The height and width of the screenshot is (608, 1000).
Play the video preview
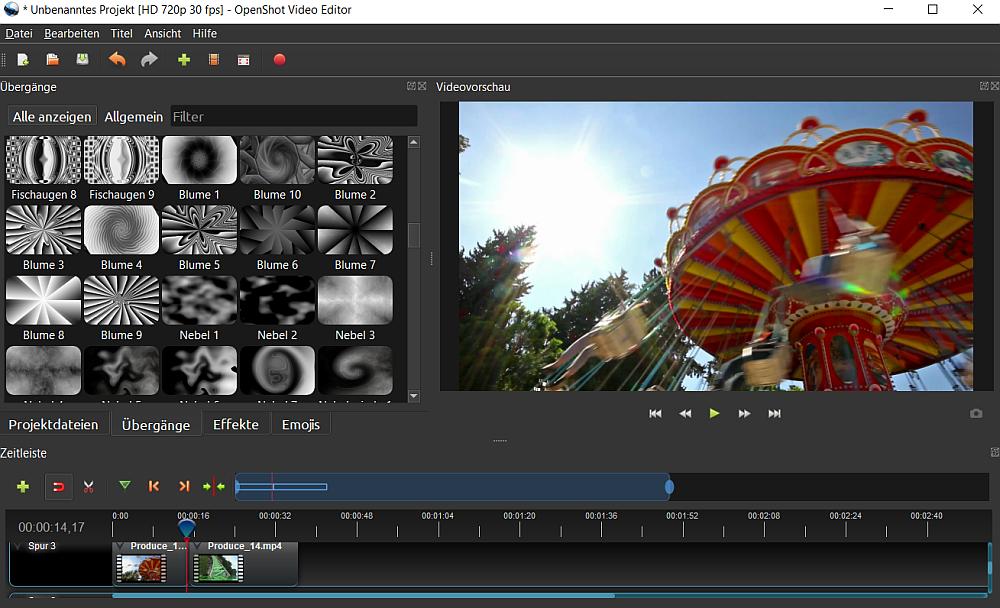pos(714,413)
